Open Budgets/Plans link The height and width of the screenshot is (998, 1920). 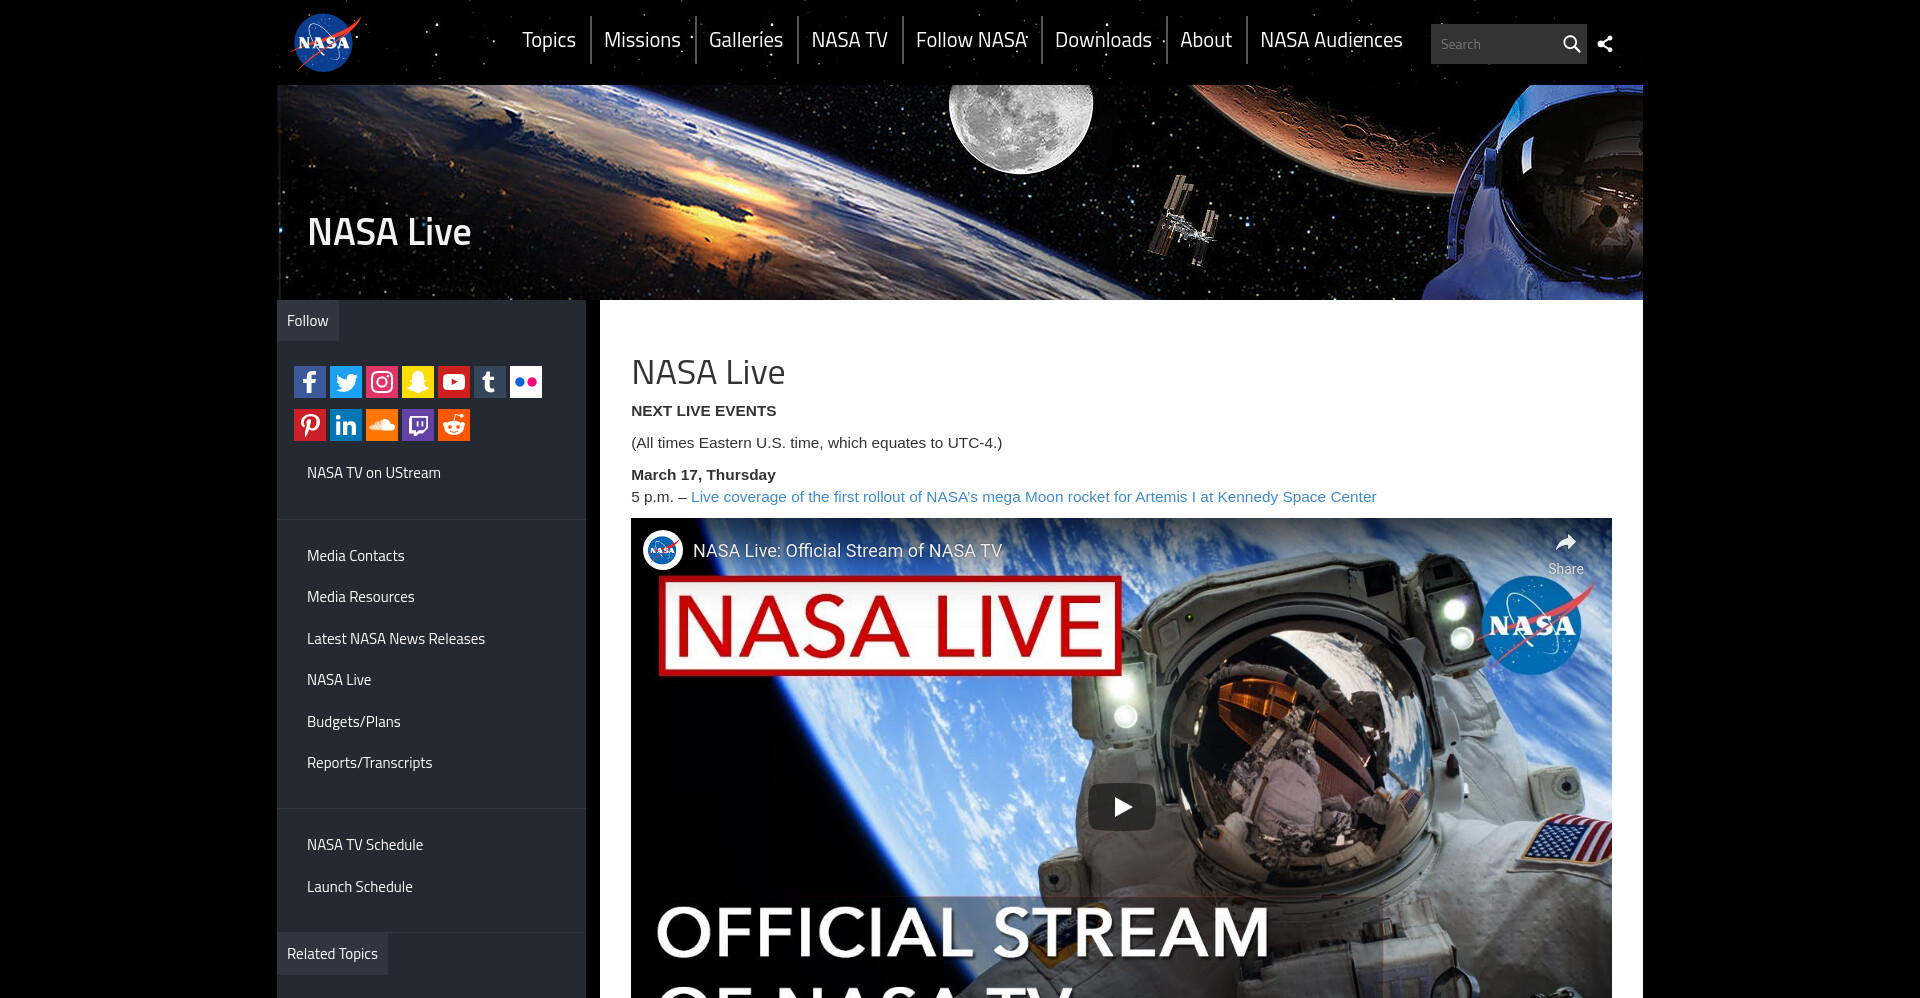354,722
